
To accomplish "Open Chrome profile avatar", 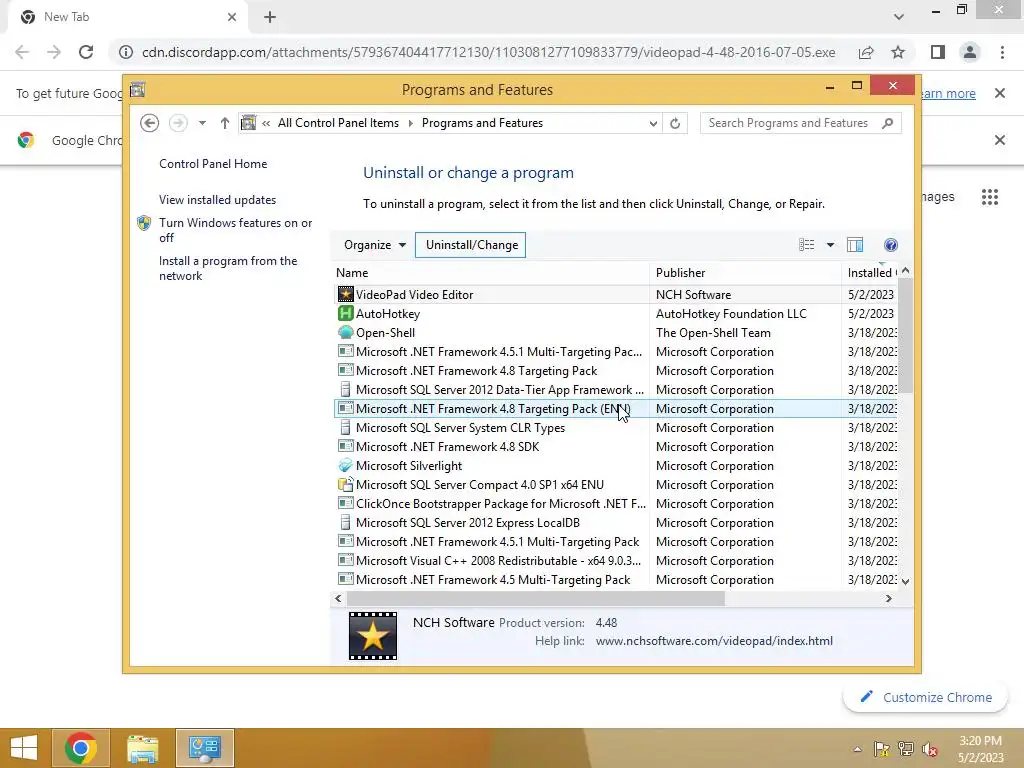I will click(970, 52).
